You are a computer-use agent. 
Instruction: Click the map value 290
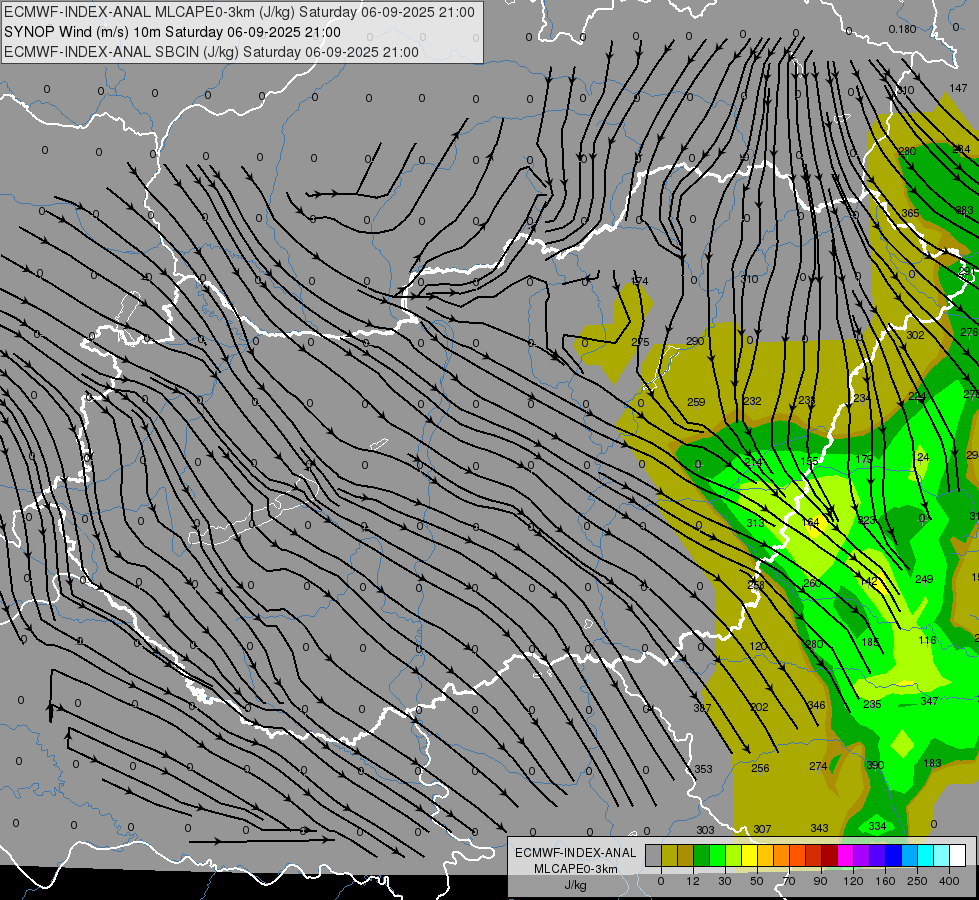click(x=695, y=341)
